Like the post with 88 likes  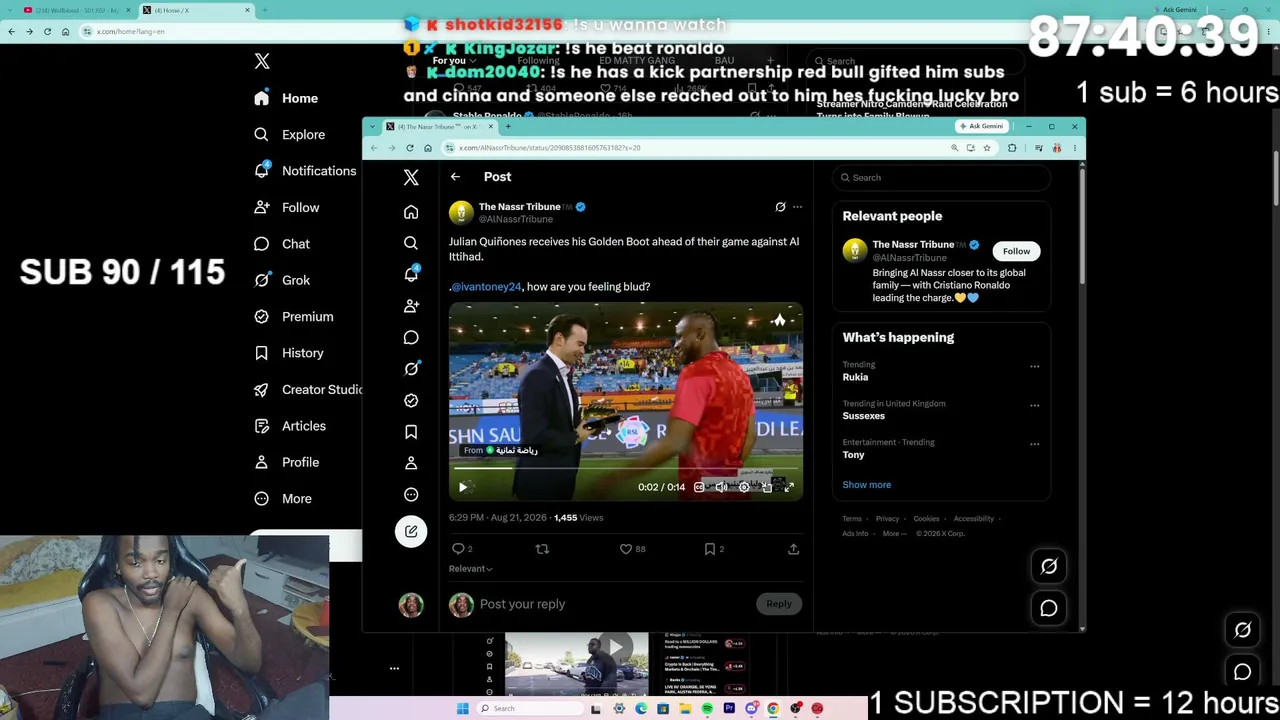click(x=626, y=549)
